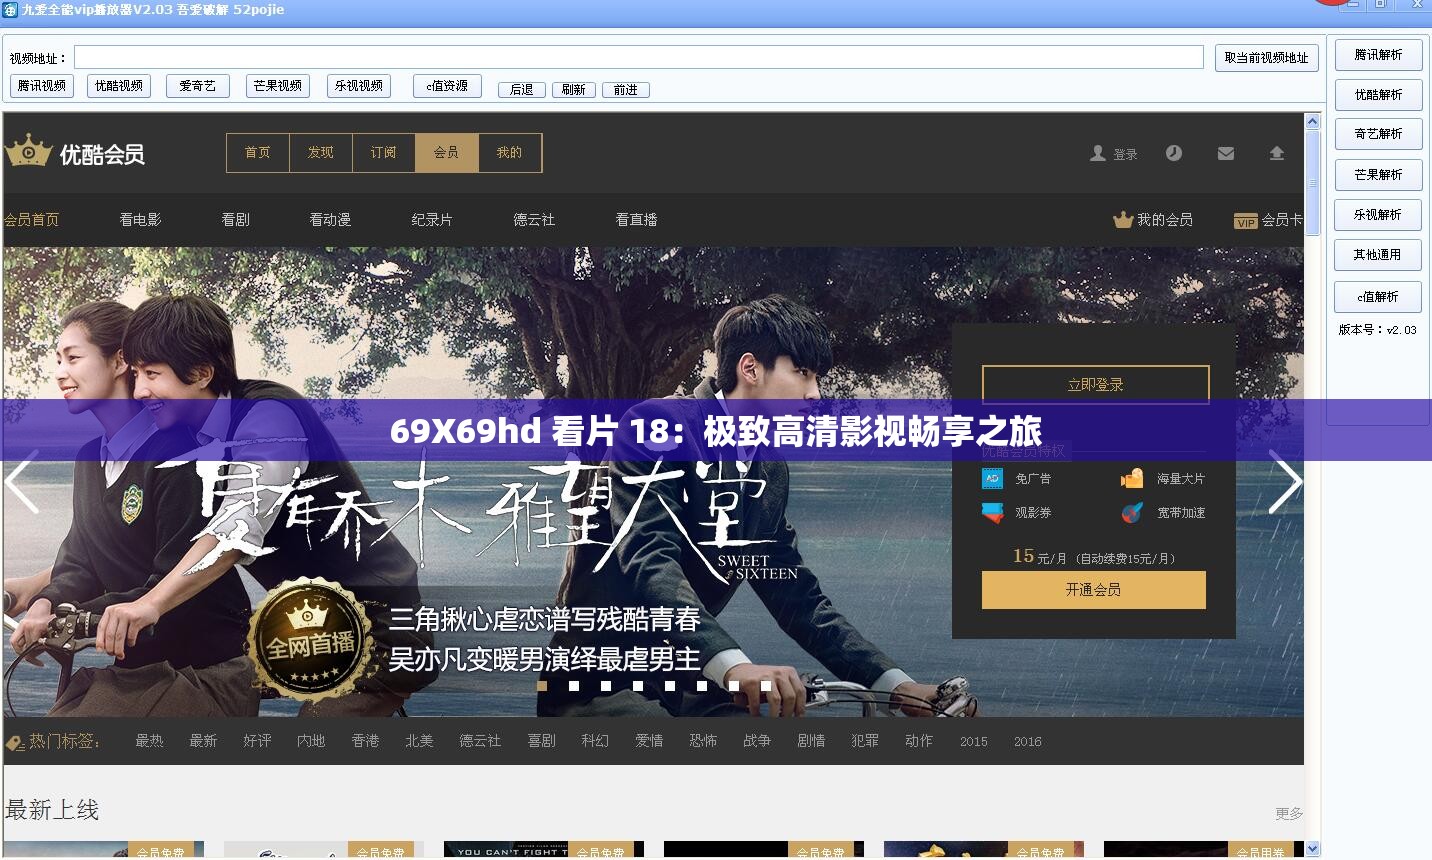Open 乐视视频 site button
The width and height of the screenshot is (1432, 860).
(x=359, y=86)
